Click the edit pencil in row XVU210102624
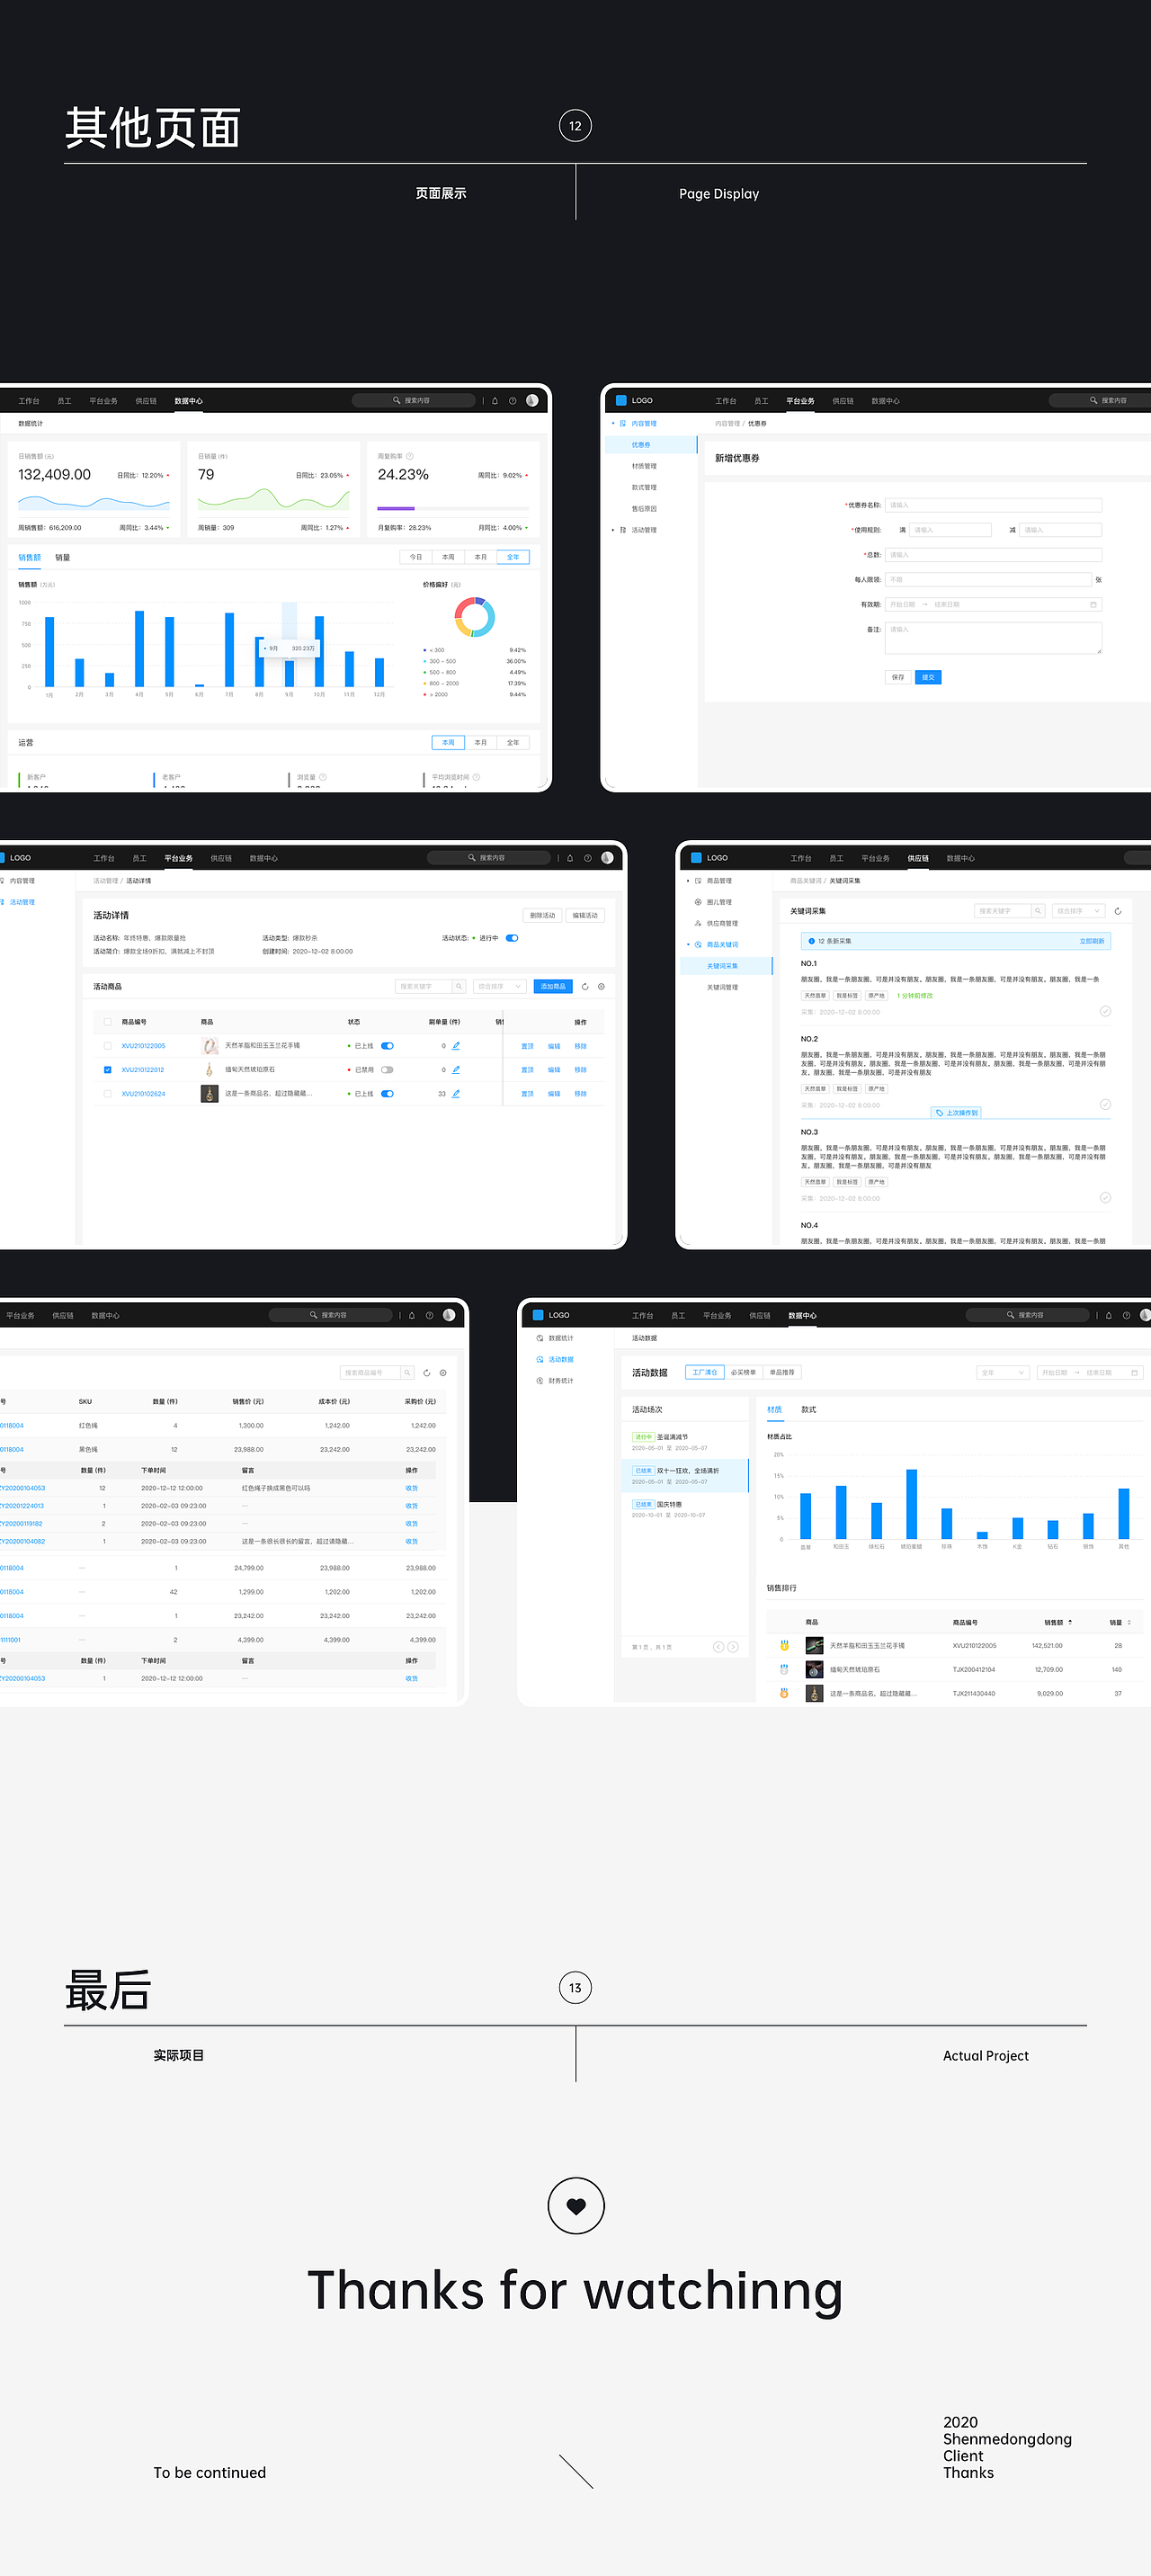The image size is (1151, 2576). (456, 1094)
